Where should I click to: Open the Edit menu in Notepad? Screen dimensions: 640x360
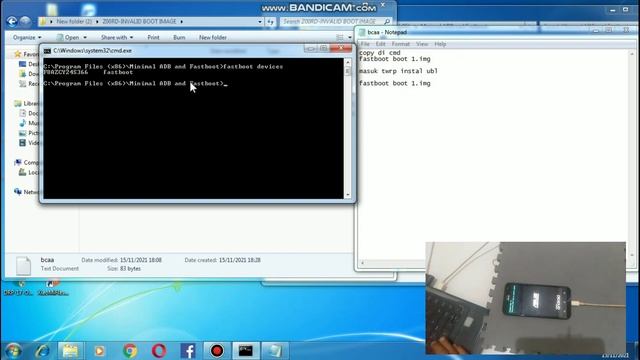pyautogui.click(x=380, y=44)
